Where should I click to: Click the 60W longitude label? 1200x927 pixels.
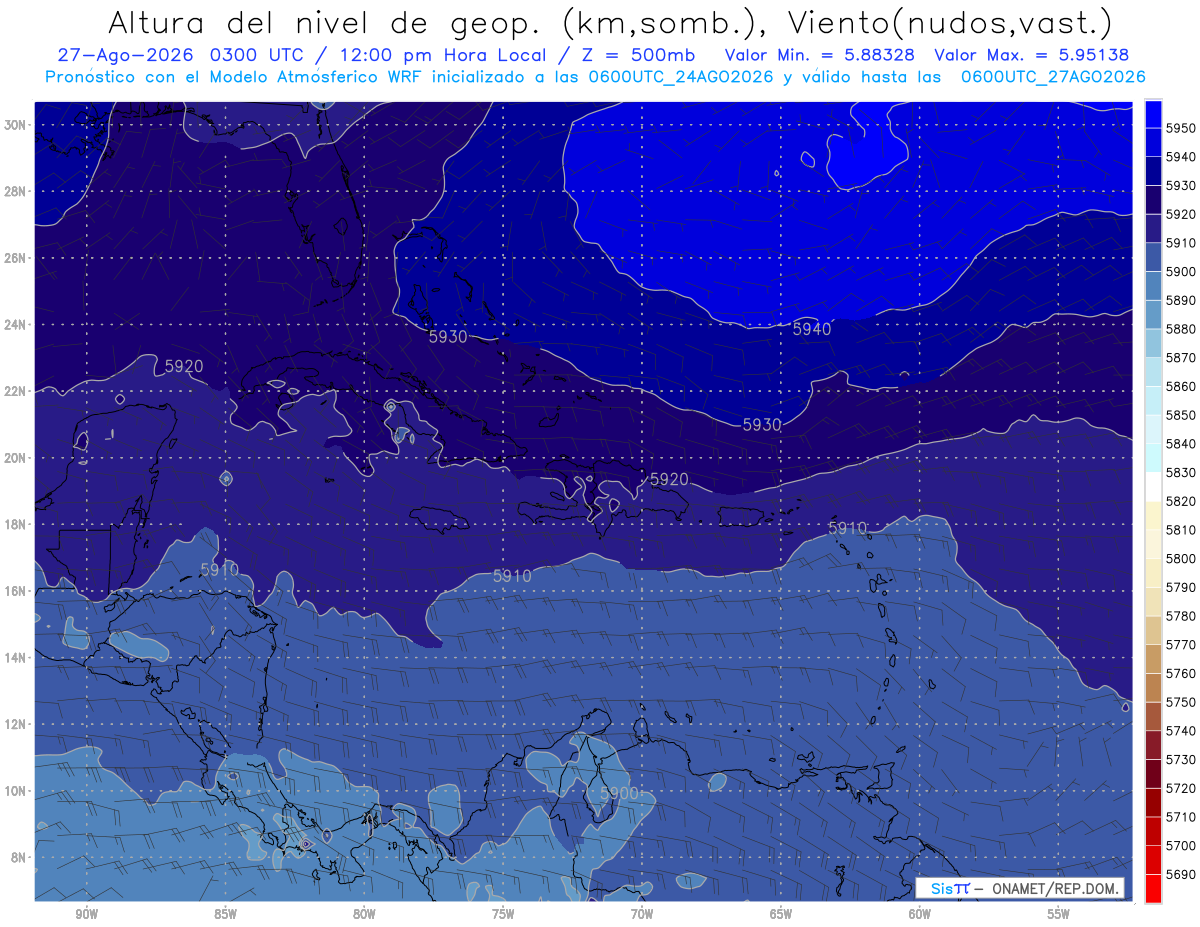click(x=920, y=914)
